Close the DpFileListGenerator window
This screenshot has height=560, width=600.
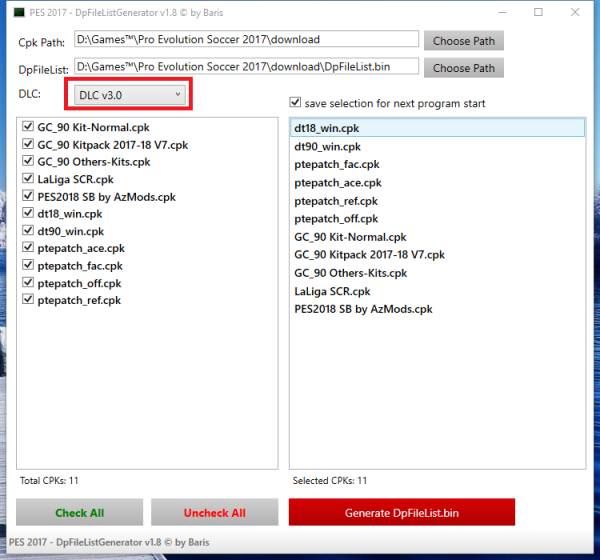point(575,12)
